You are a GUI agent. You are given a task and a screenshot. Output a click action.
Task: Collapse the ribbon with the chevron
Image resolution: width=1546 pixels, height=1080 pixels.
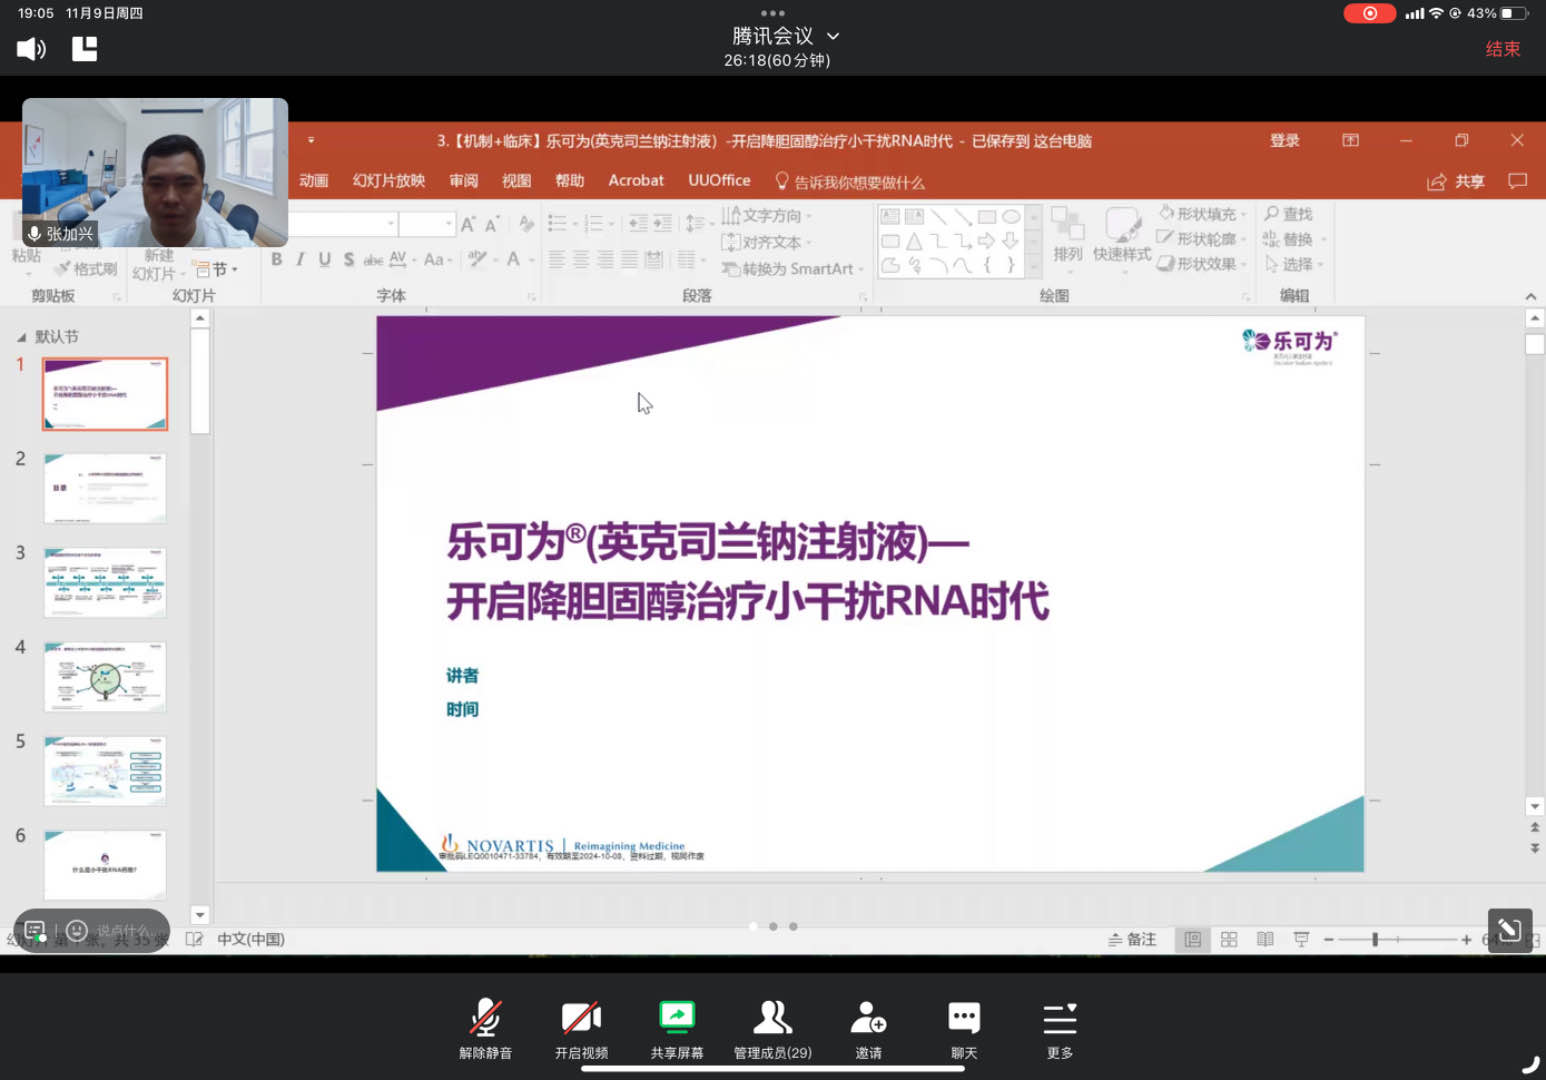pos(1530,297)
